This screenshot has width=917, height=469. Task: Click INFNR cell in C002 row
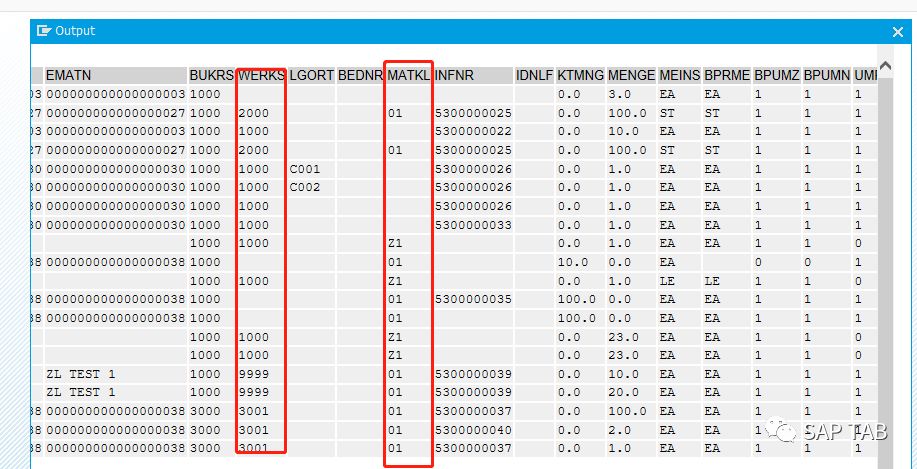(473, 188)
